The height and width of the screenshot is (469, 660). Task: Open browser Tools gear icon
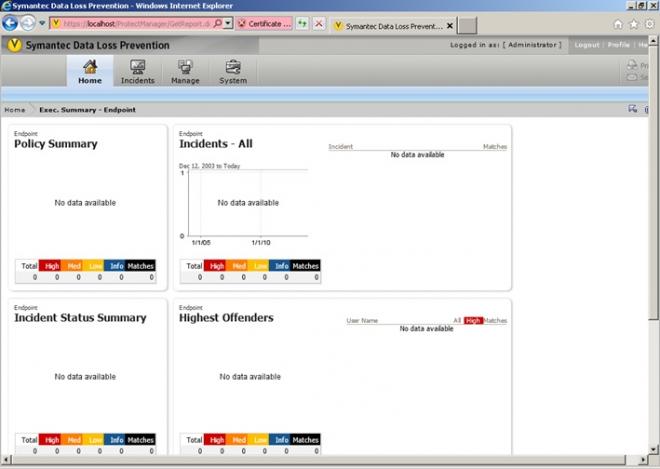649,24
